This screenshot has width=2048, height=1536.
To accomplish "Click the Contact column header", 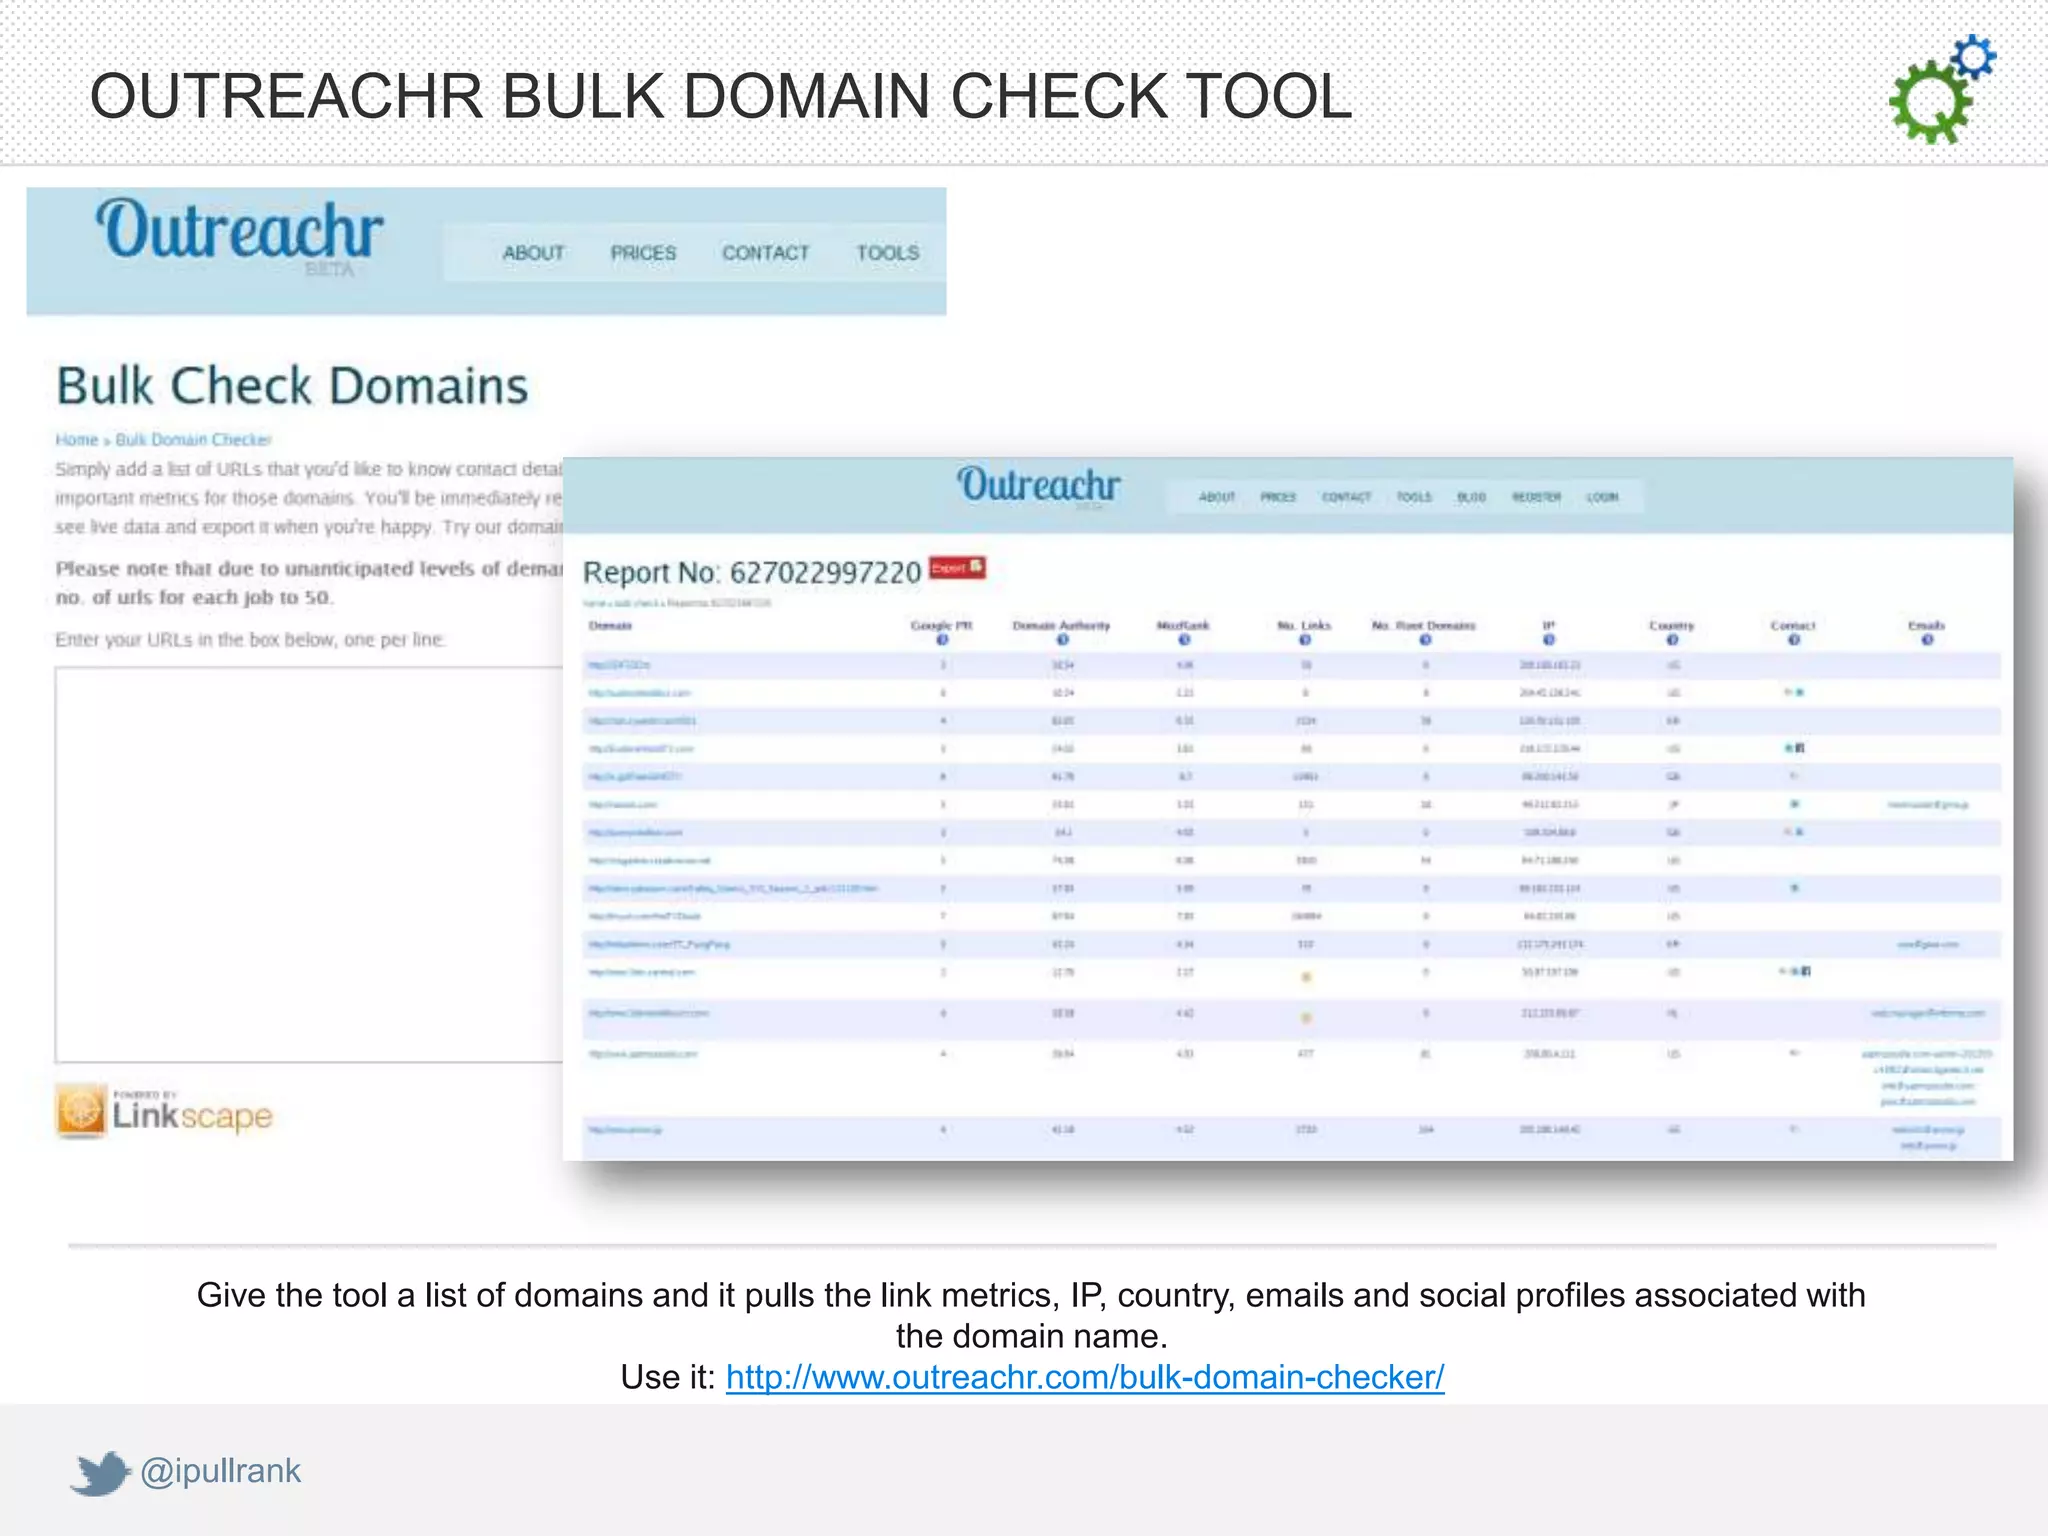I will (x=1792, y=626).
